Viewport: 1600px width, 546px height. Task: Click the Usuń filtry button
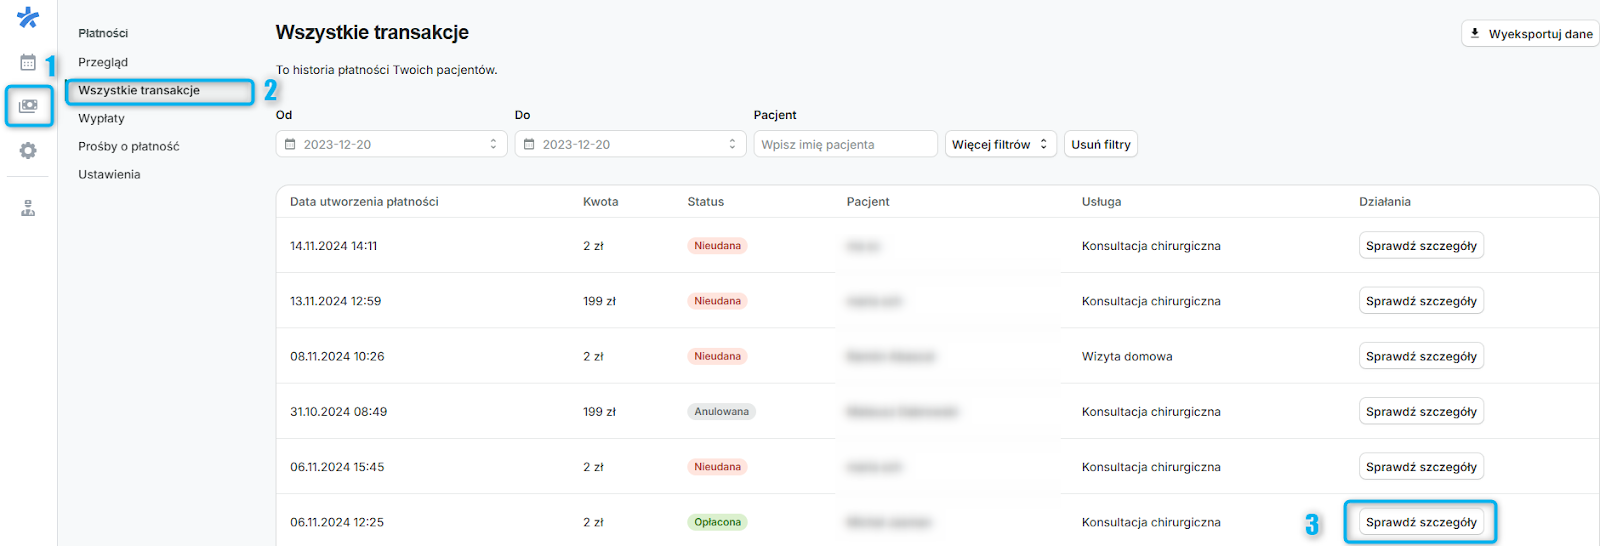click(1100, 144)
